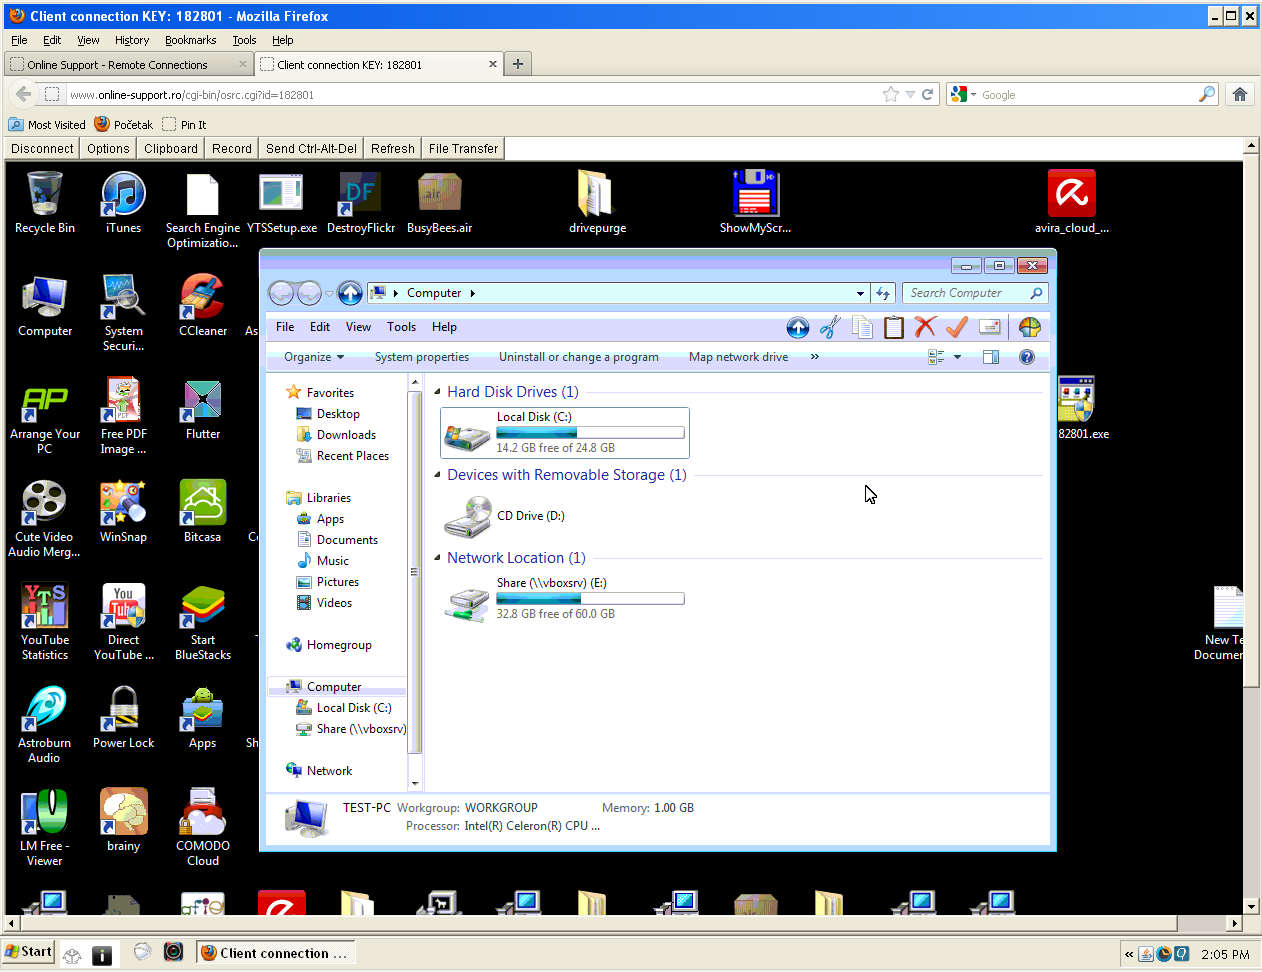Show hidden toolbar commands via double chevron

815,357
